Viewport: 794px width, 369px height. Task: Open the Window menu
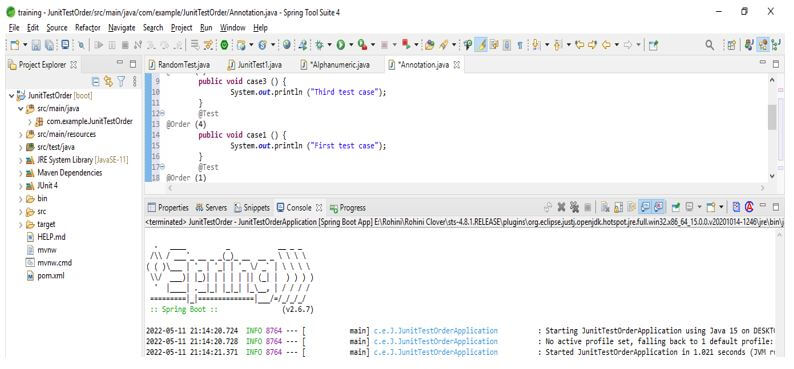coord(232,28)
